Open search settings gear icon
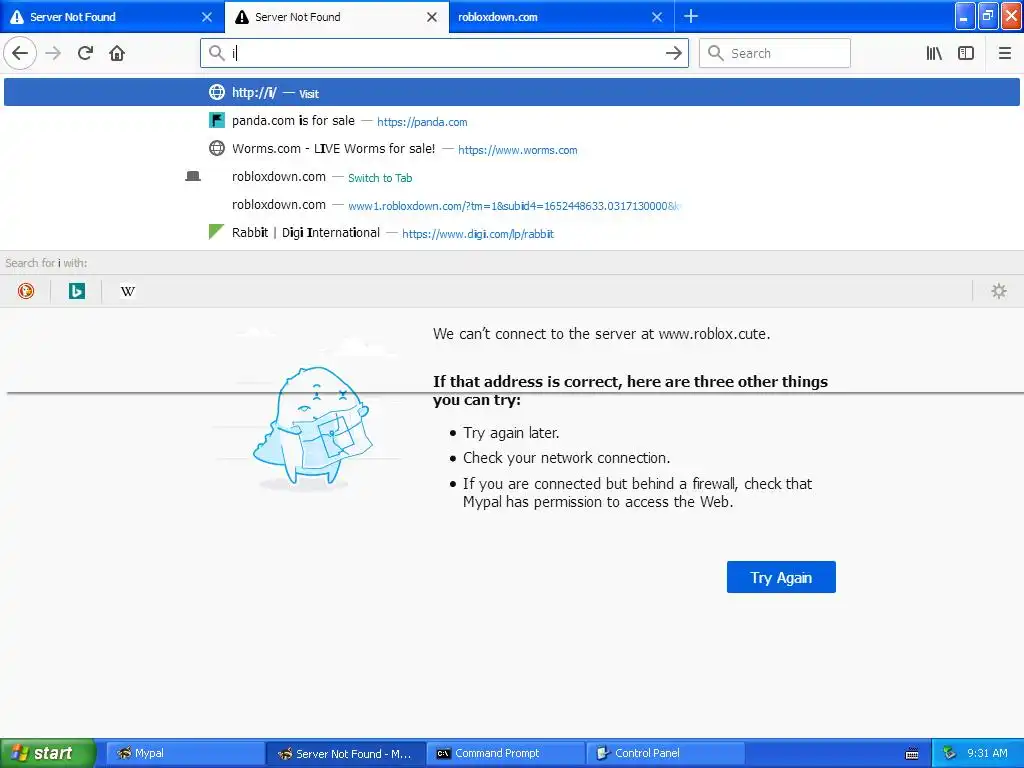This screenshot has height=768, width=1024. click(999, 291)
